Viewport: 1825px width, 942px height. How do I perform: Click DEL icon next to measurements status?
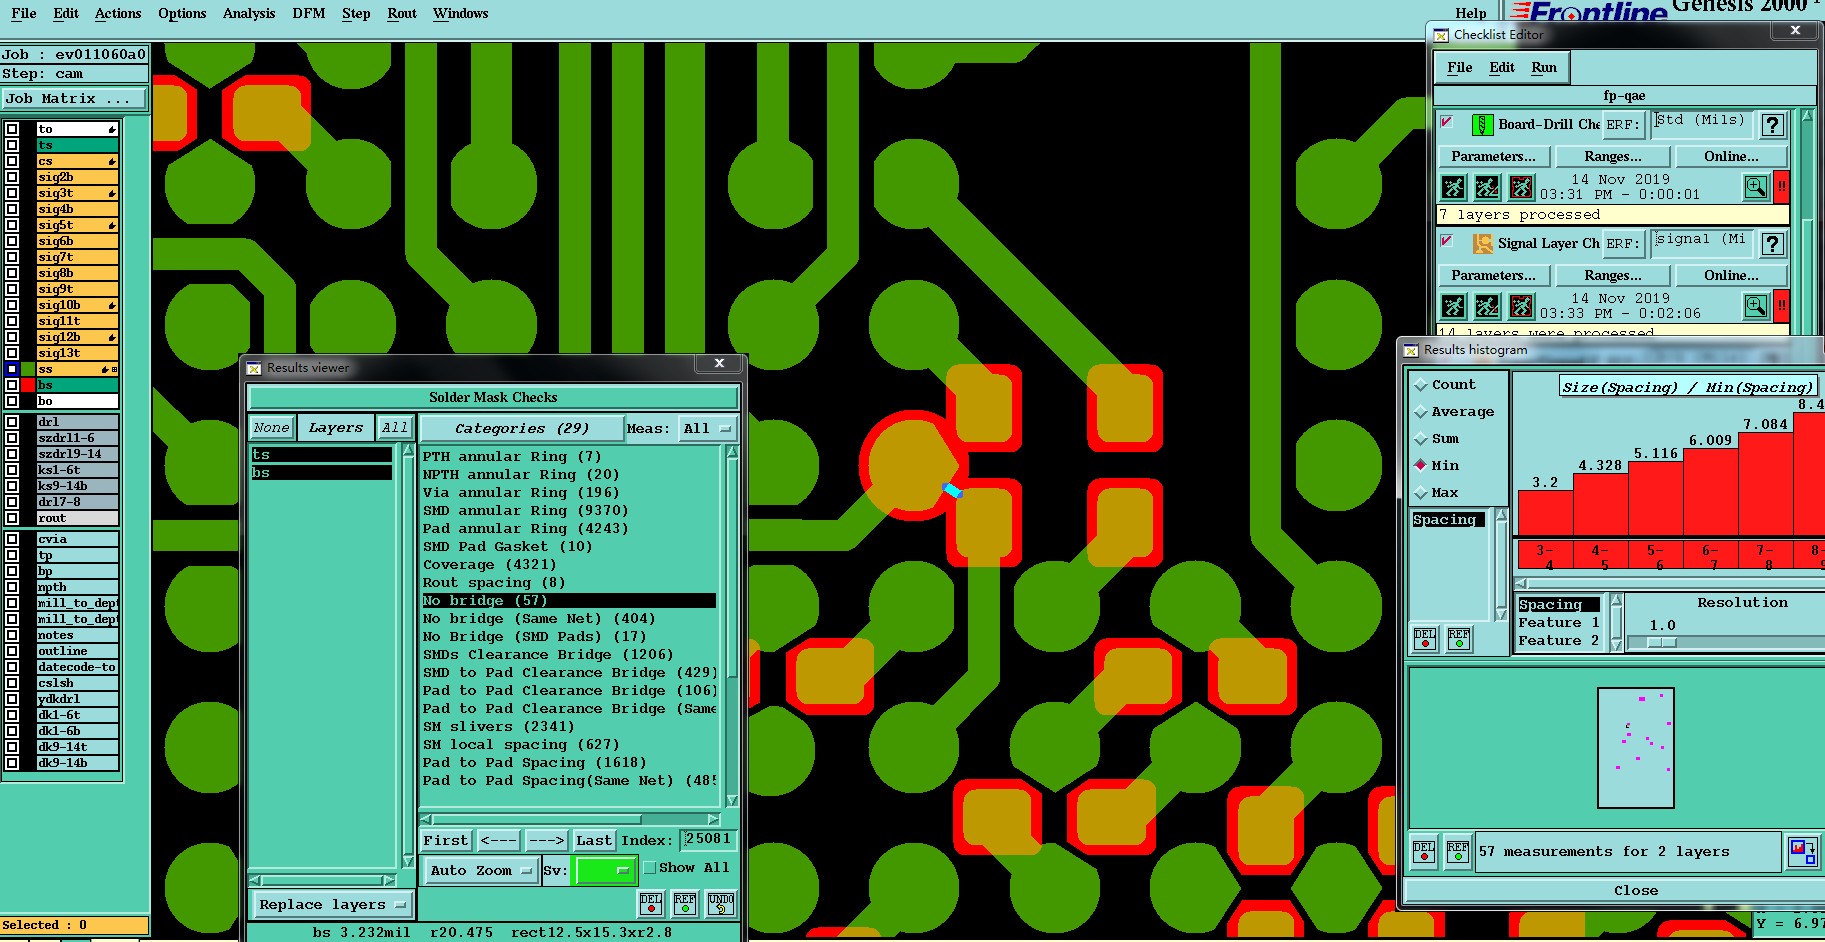coord(1424,851)
